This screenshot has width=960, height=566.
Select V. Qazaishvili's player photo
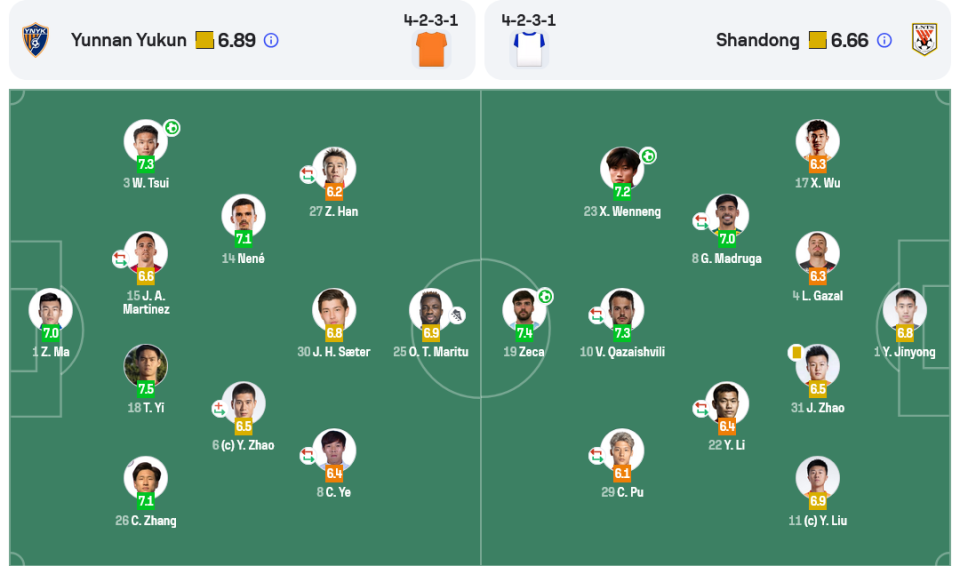[622, 309]
